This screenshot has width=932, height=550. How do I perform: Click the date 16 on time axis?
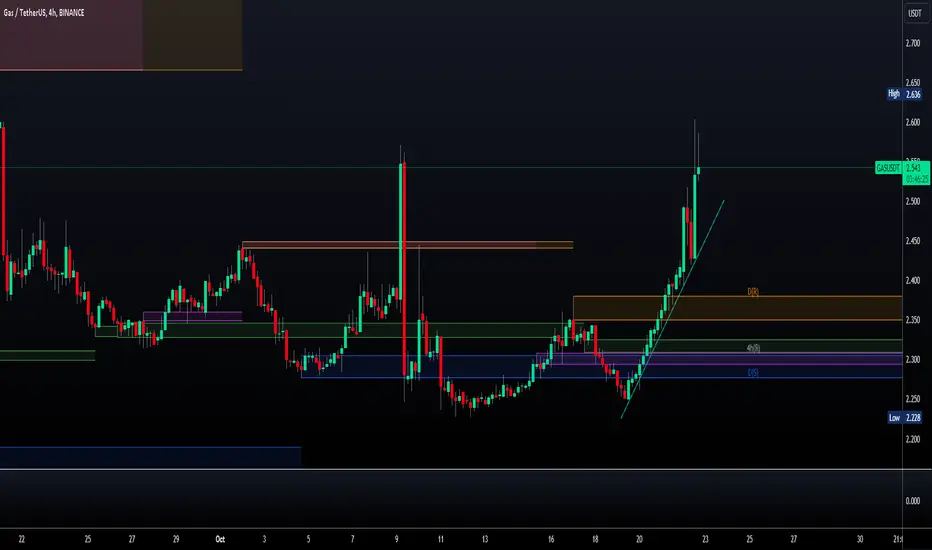551,539
